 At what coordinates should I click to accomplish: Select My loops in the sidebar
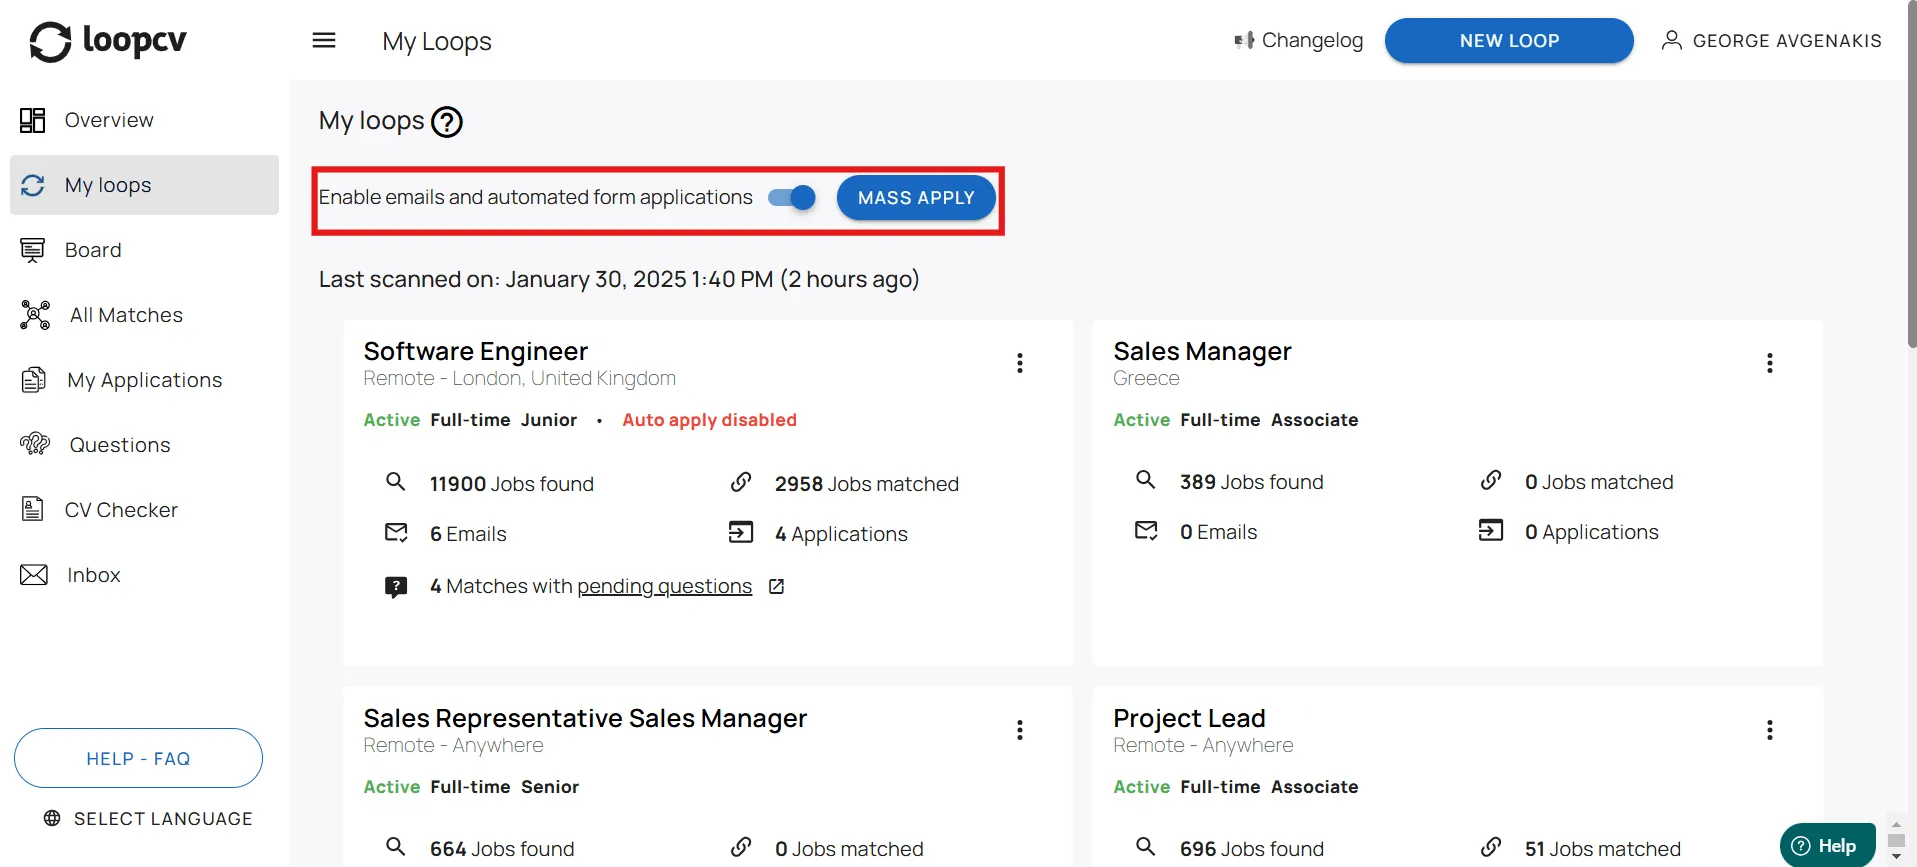[x=144, y=185]
